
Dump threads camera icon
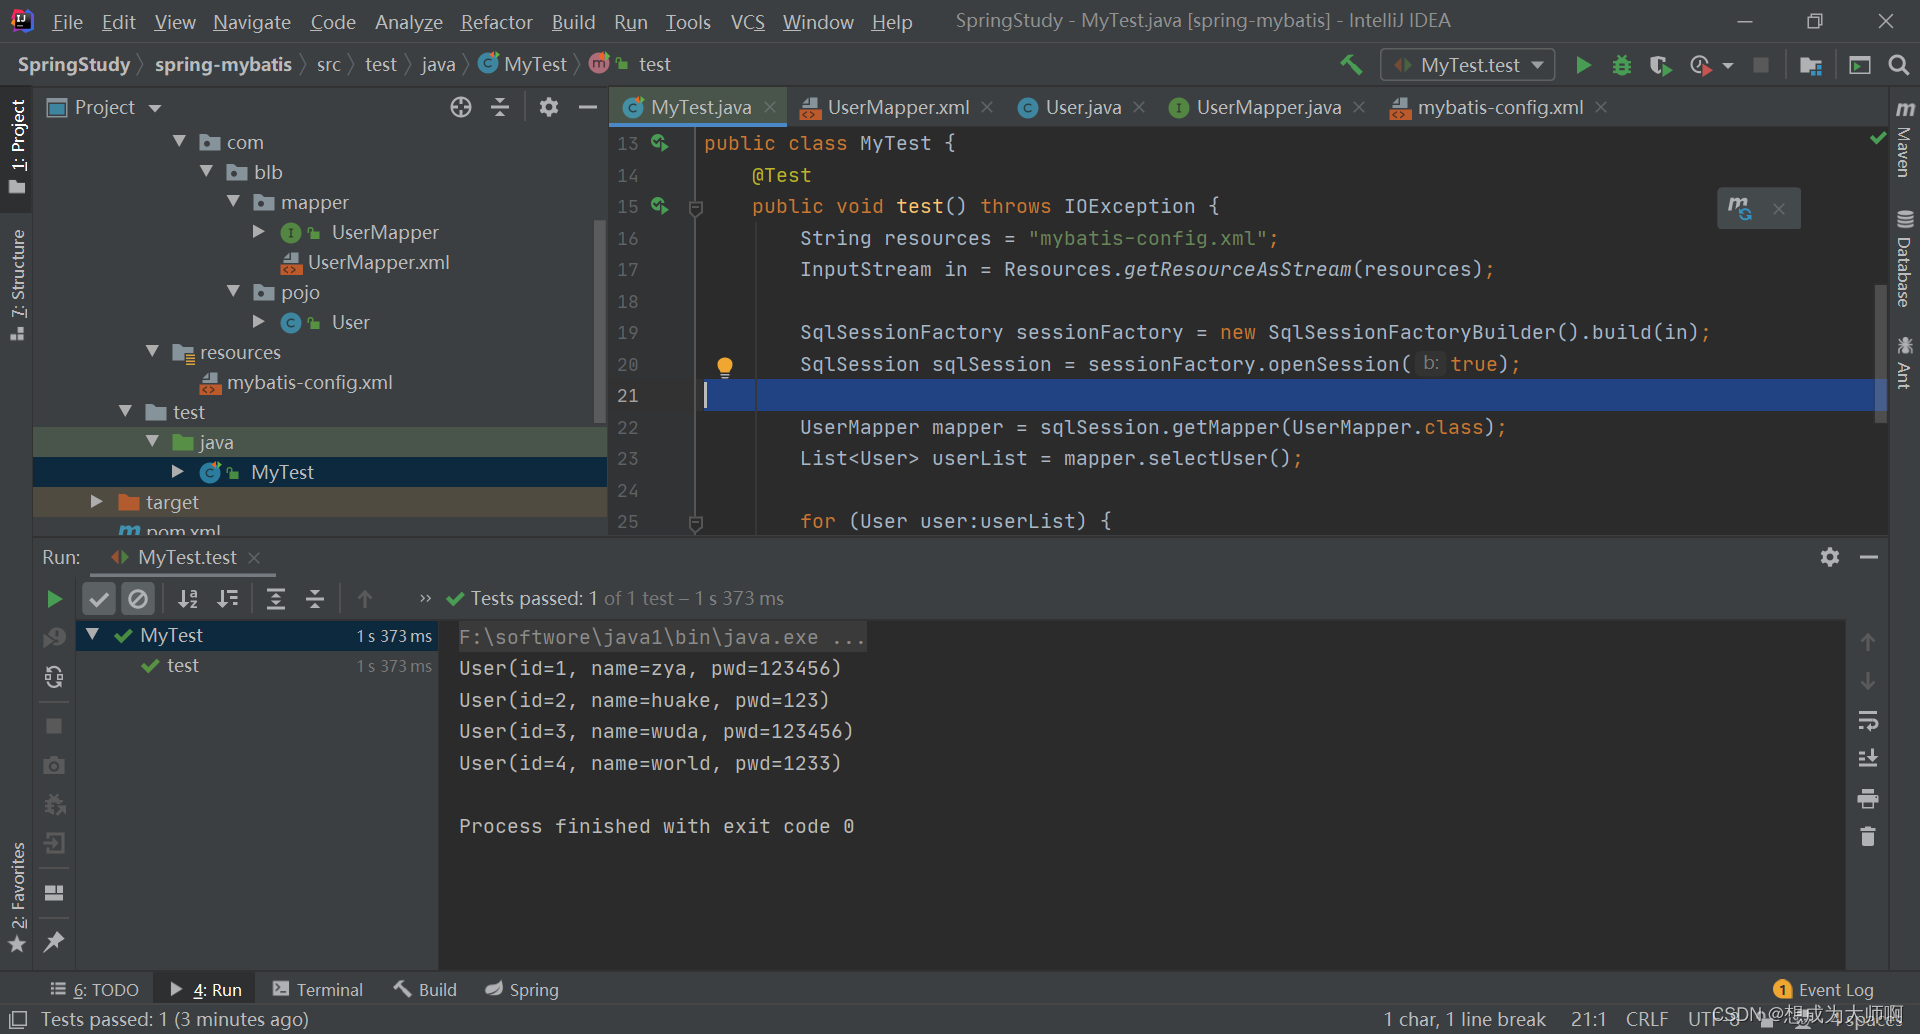(x=54, y=765)
